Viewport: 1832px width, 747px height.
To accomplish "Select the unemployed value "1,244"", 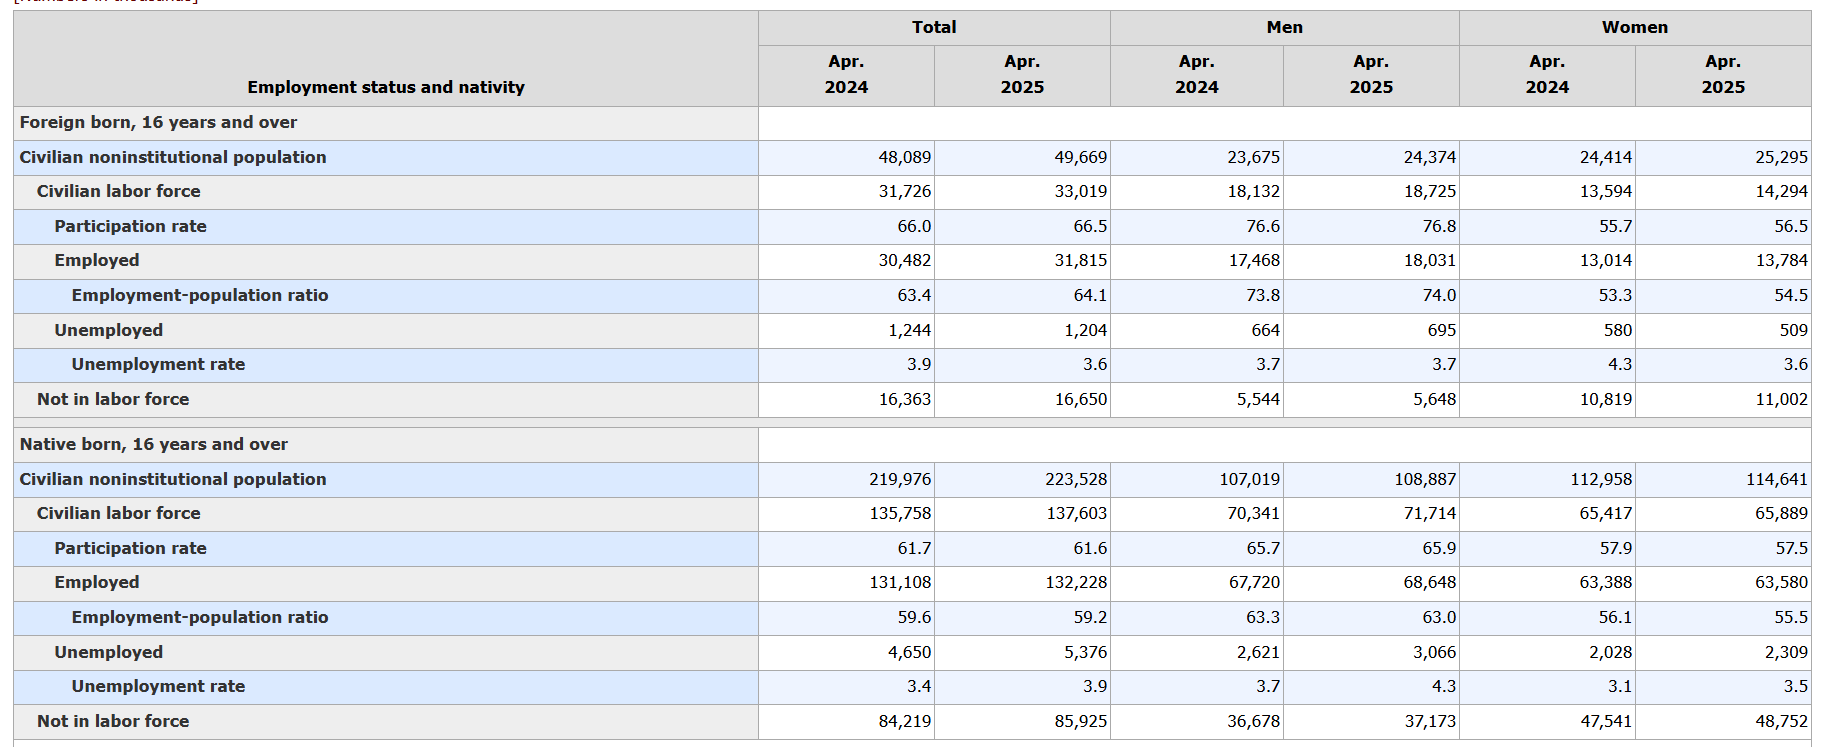I will click(910, 330).
